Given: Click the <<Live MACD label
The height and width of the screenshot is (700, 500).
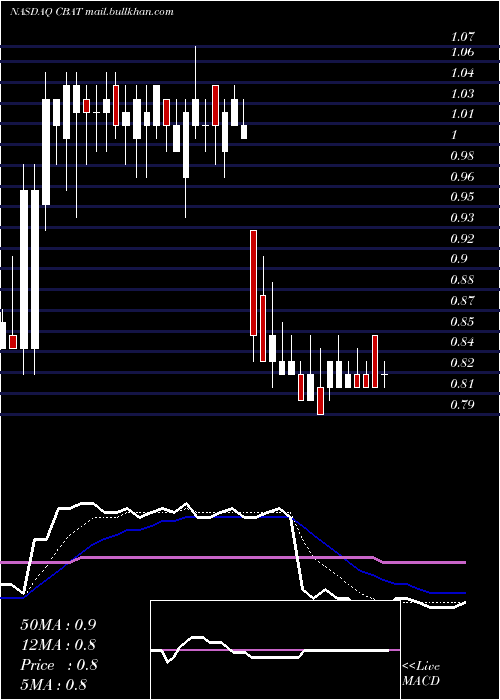Looking at the screenshot, I should (x=421, y=674).
